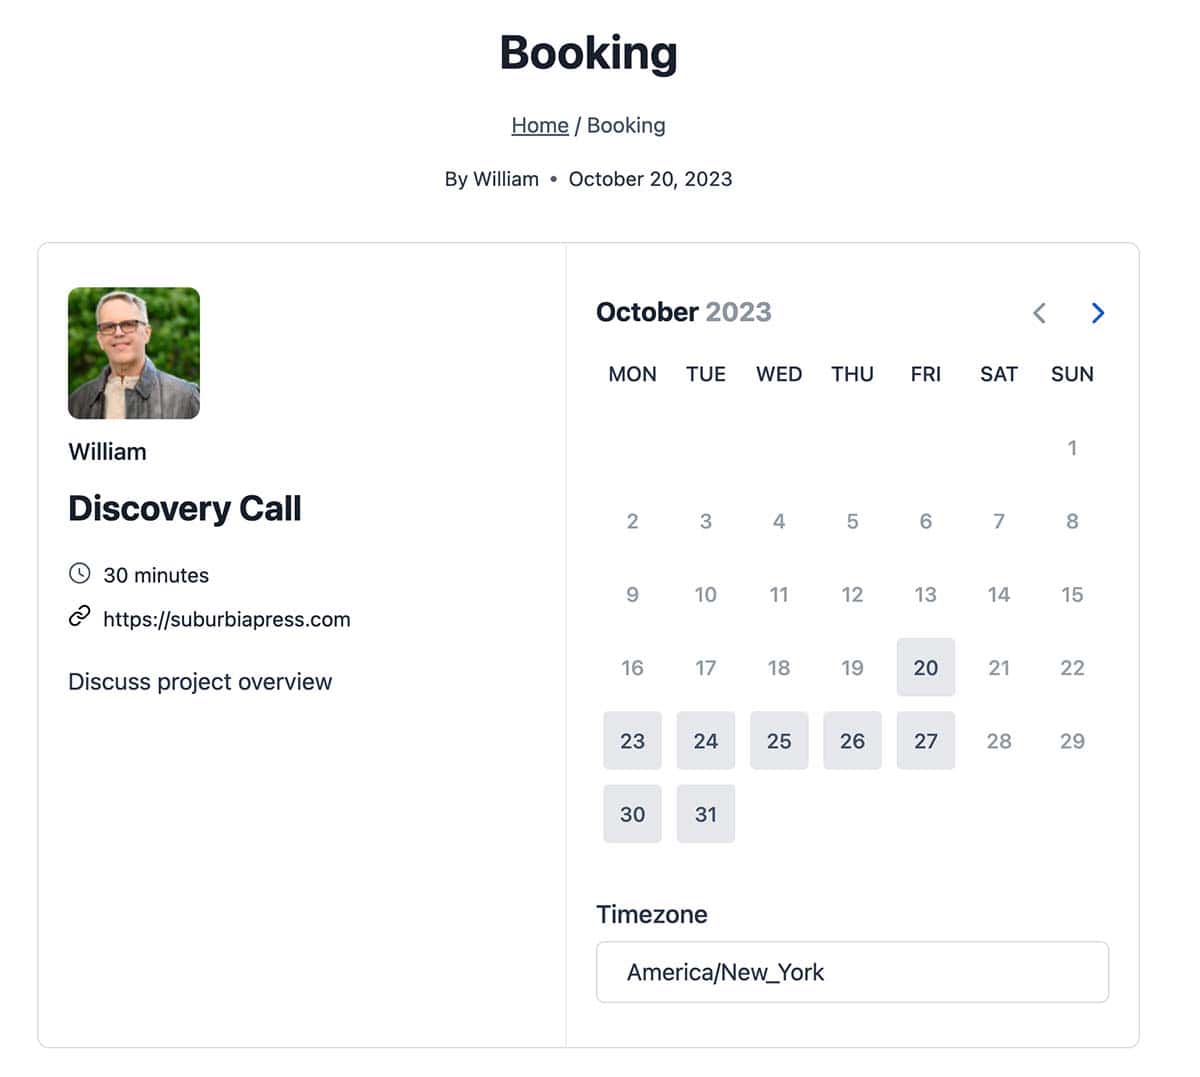The height and width of the screenshot is (1077, 1200).
Task: Click the MON weekday header
Action: pos(632,374)
